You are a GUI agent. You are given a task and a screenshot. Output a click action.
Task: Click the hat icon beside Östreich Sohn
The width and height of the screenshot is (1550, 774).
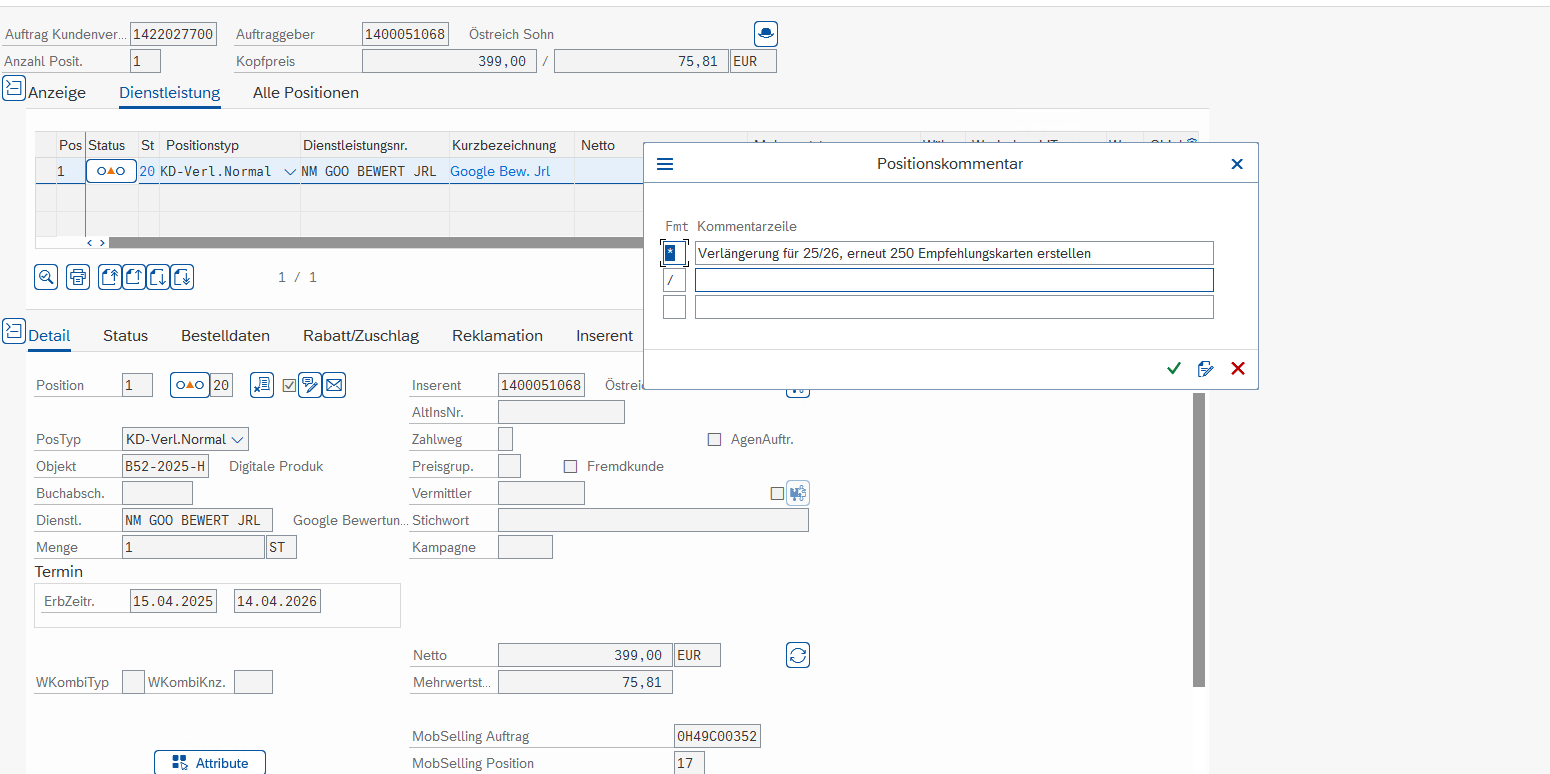[x=766, y=34]
